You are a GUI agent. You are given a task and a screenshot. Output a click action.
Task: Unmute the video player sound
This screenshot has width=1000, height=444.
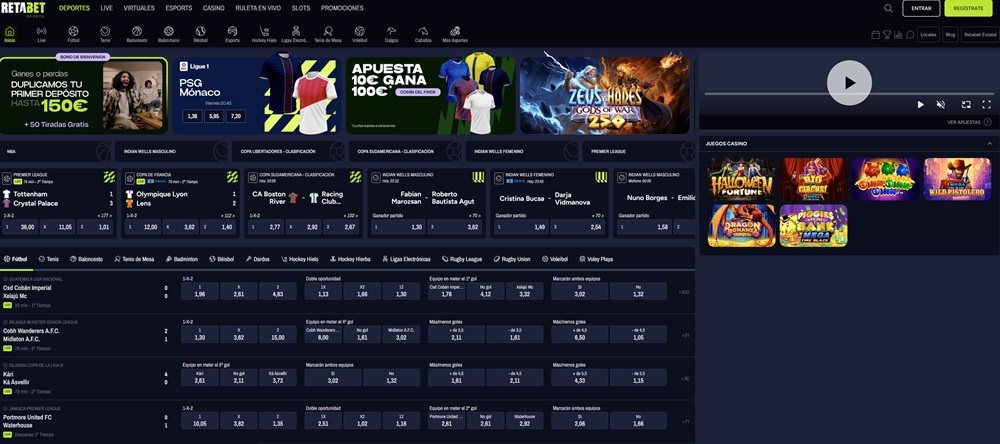point(940,104)
